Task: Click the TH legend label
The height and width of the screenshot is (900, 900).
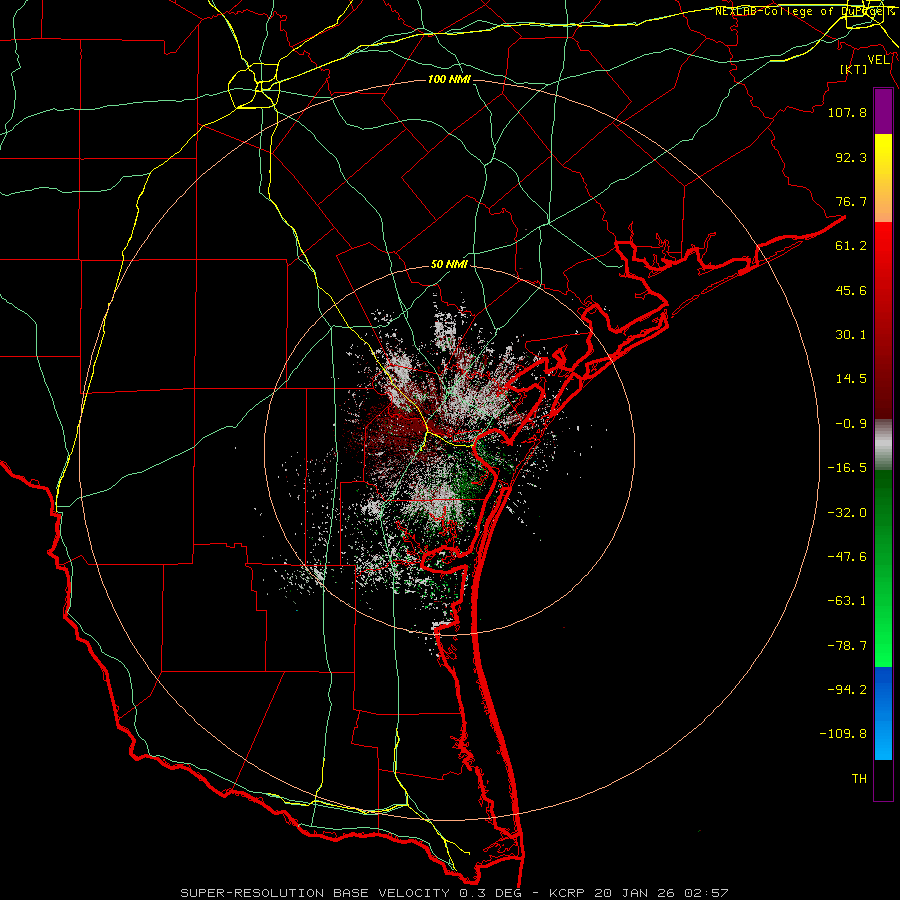Action: point(859,779)
